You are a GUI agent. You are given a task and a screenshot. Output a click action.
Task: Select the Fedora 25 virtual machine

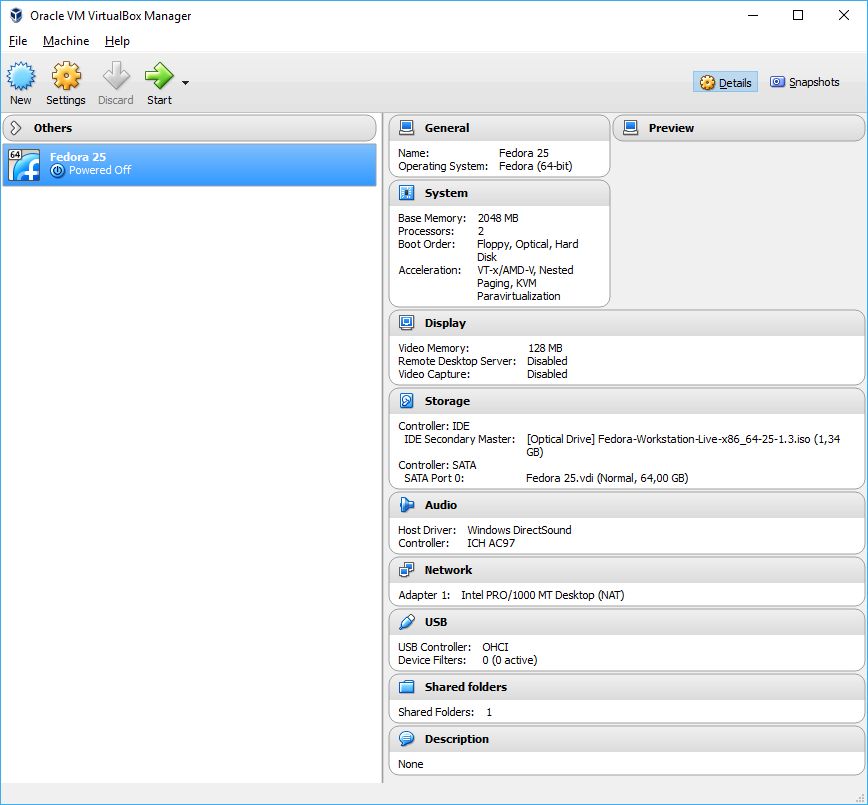[189, 164]
